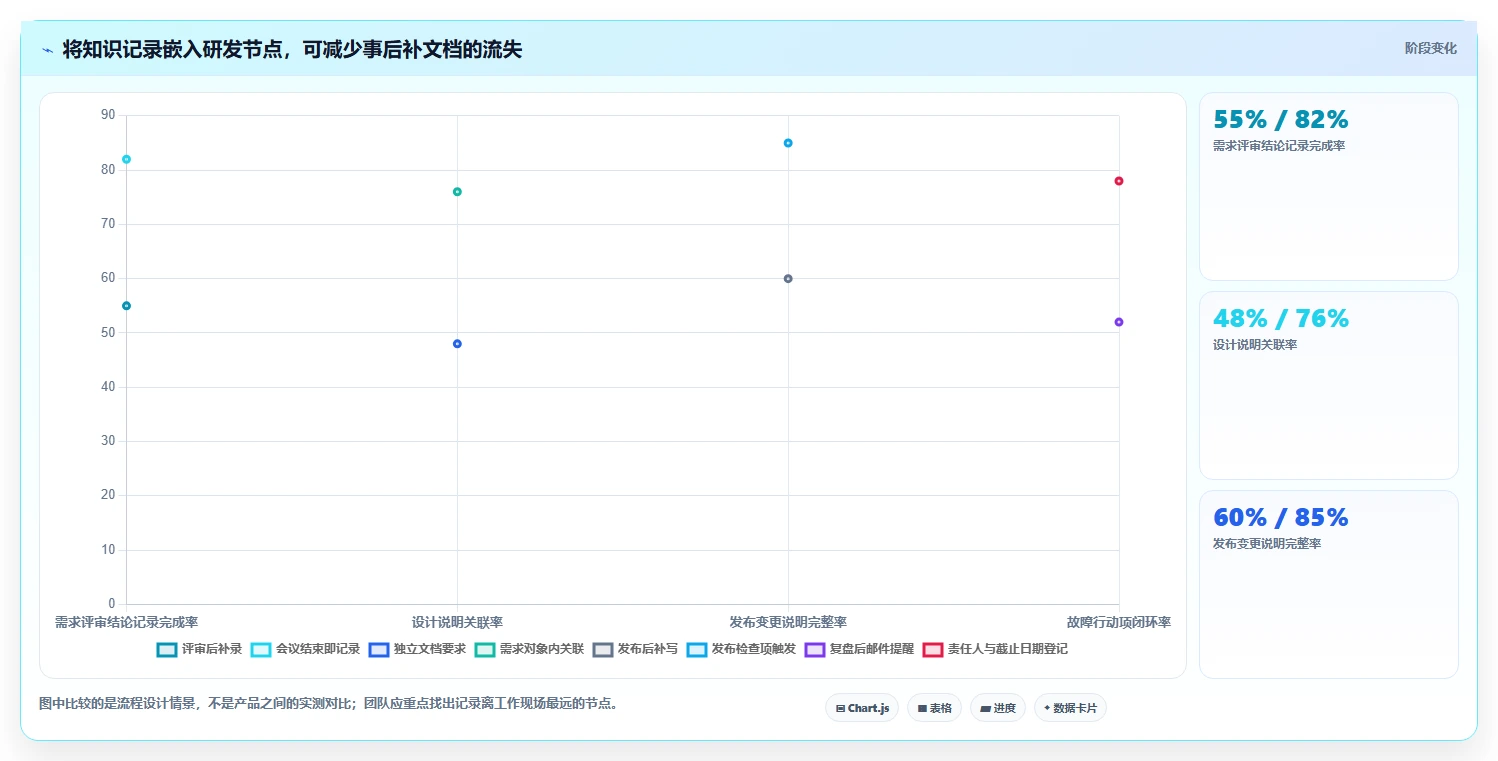Click the gray data point at 60
The height and width of the screenshot is (761, 1498).
pyautogui.click(x=788, y=279)
